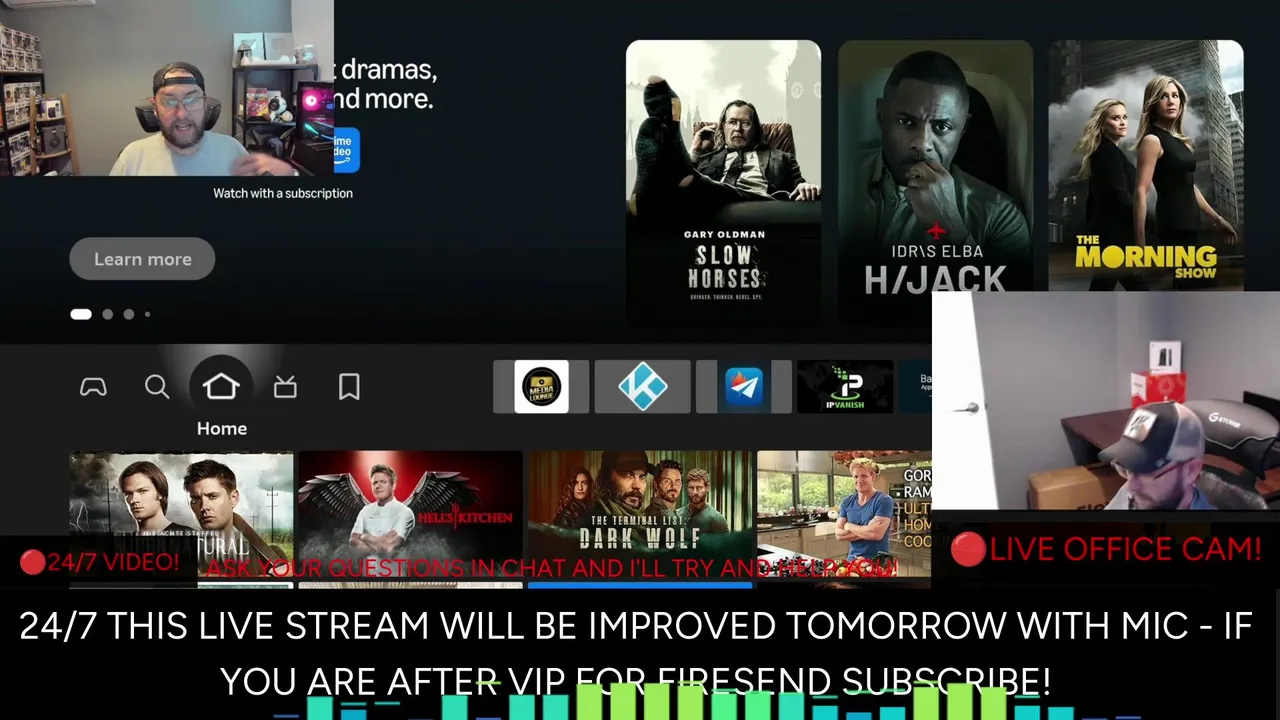Click the Learn more button
The height and width of the screenshot is (720, 1280).
pos(142,259)
